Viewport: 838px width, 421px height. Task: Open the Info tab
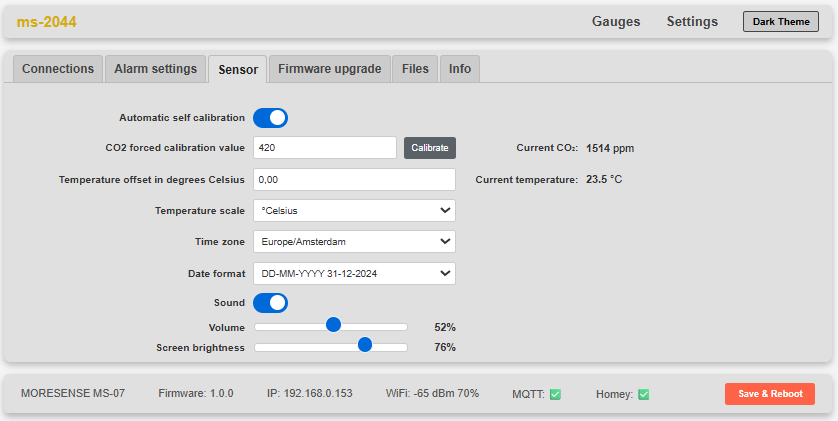click(460, 69)
